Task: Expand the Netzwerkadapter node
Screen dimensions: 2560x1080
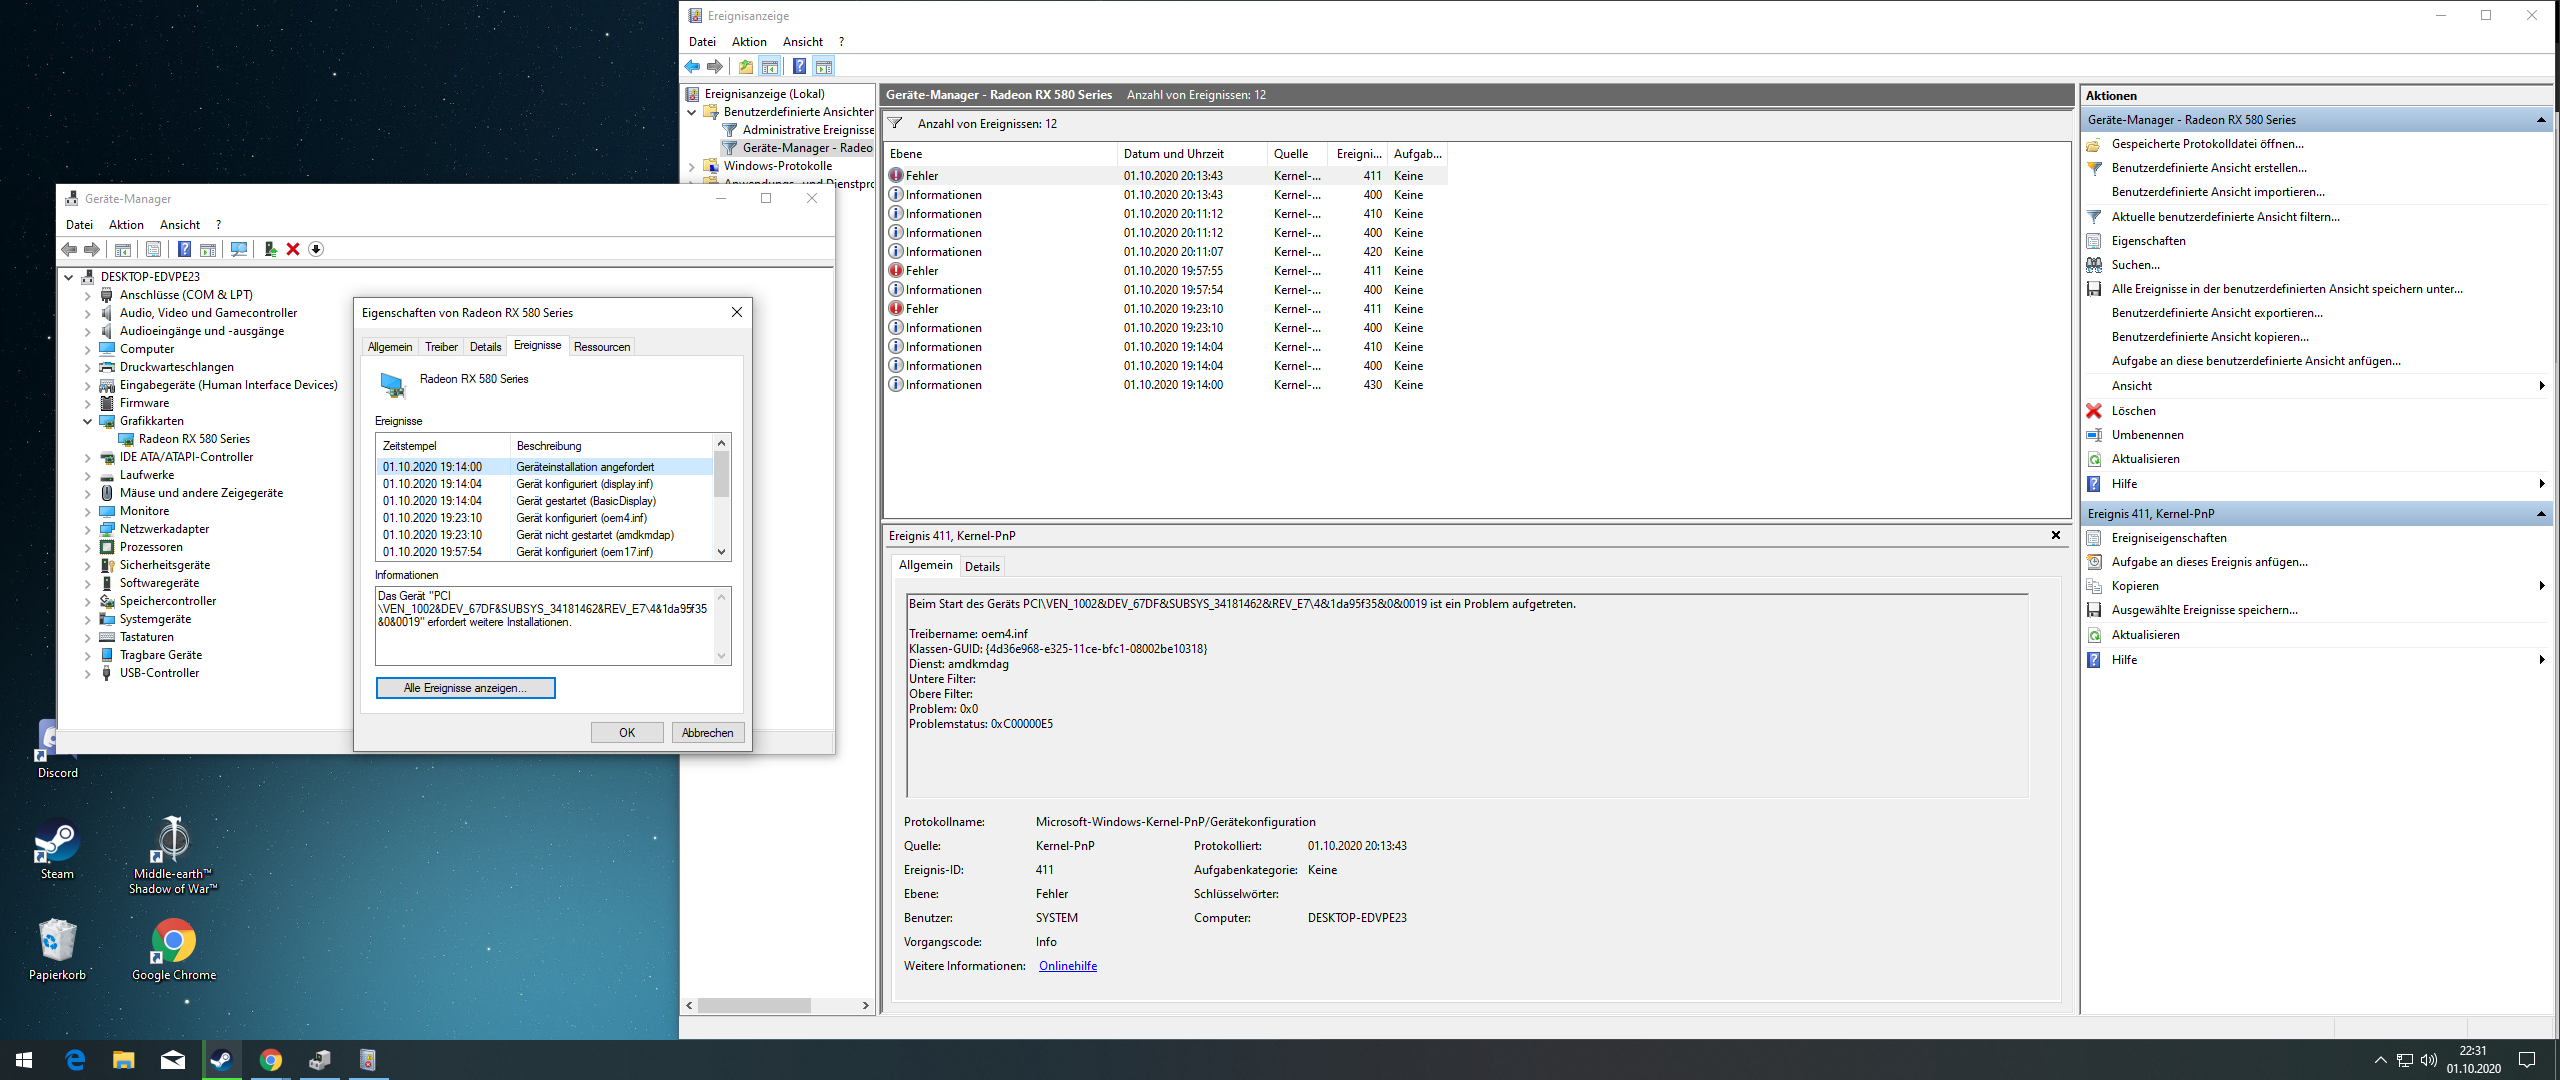Action: pos(88,529)
